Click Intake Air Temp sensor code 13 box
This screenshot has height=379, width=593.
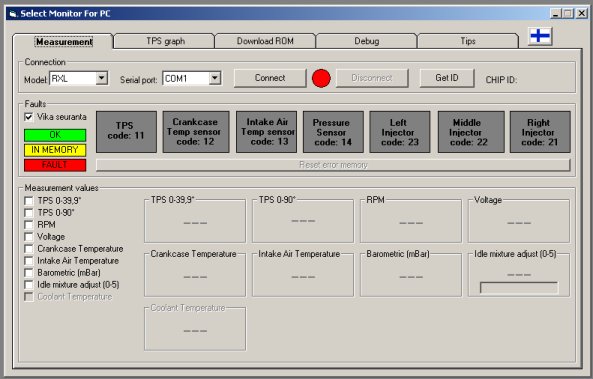coord(266,132)
